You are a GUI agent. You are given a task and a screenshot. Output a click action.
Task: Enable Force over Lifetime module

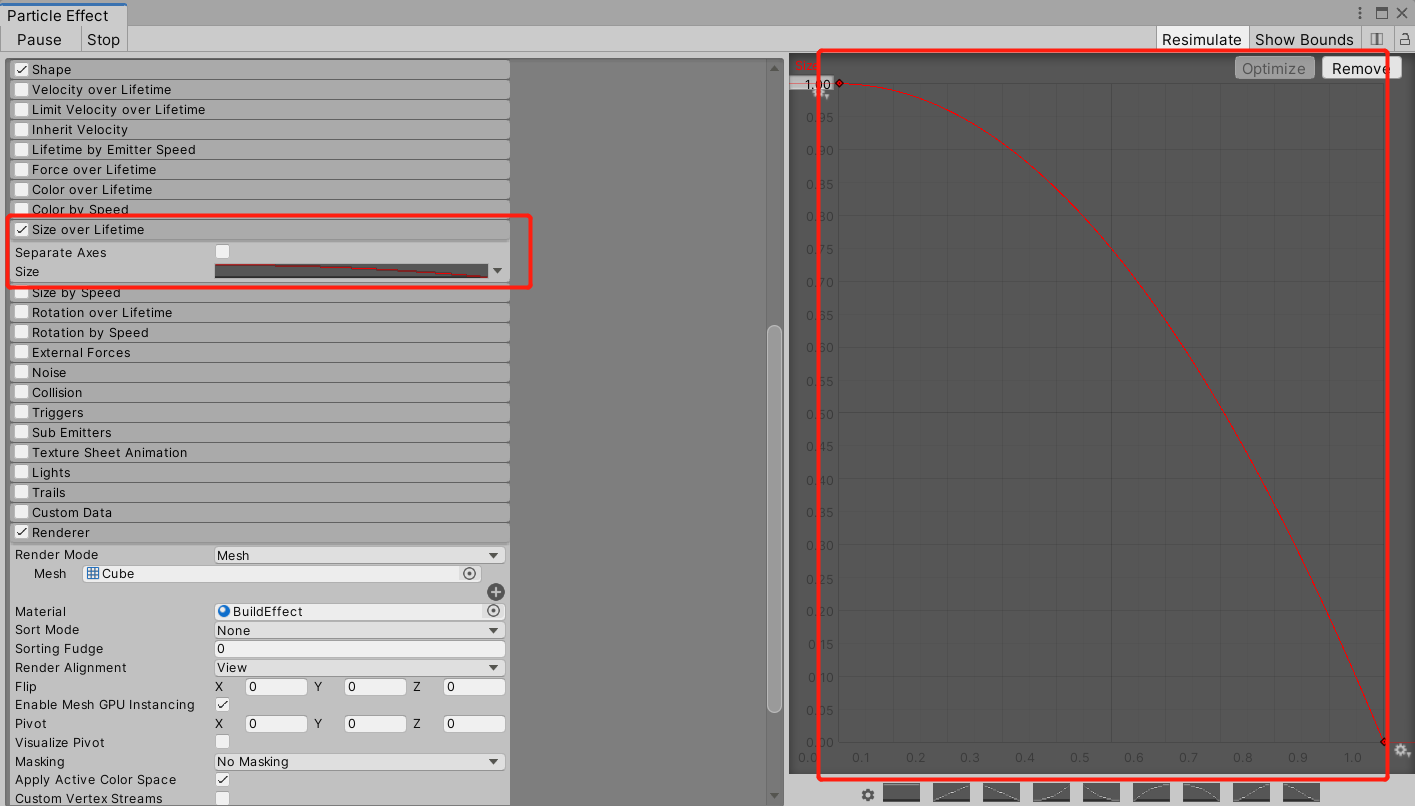[21, 169]
